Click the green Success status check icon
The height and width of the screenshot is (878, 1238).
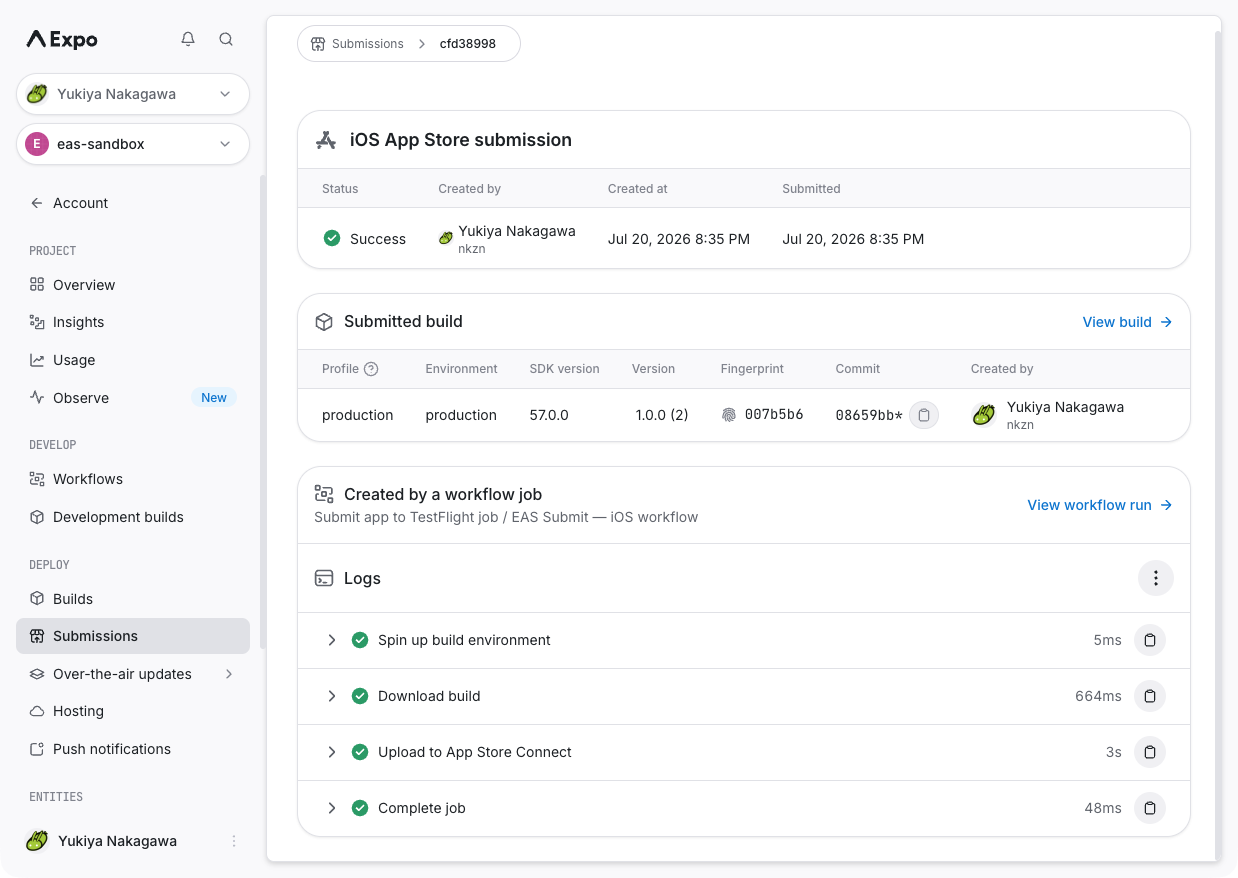[x=332, y=238]
